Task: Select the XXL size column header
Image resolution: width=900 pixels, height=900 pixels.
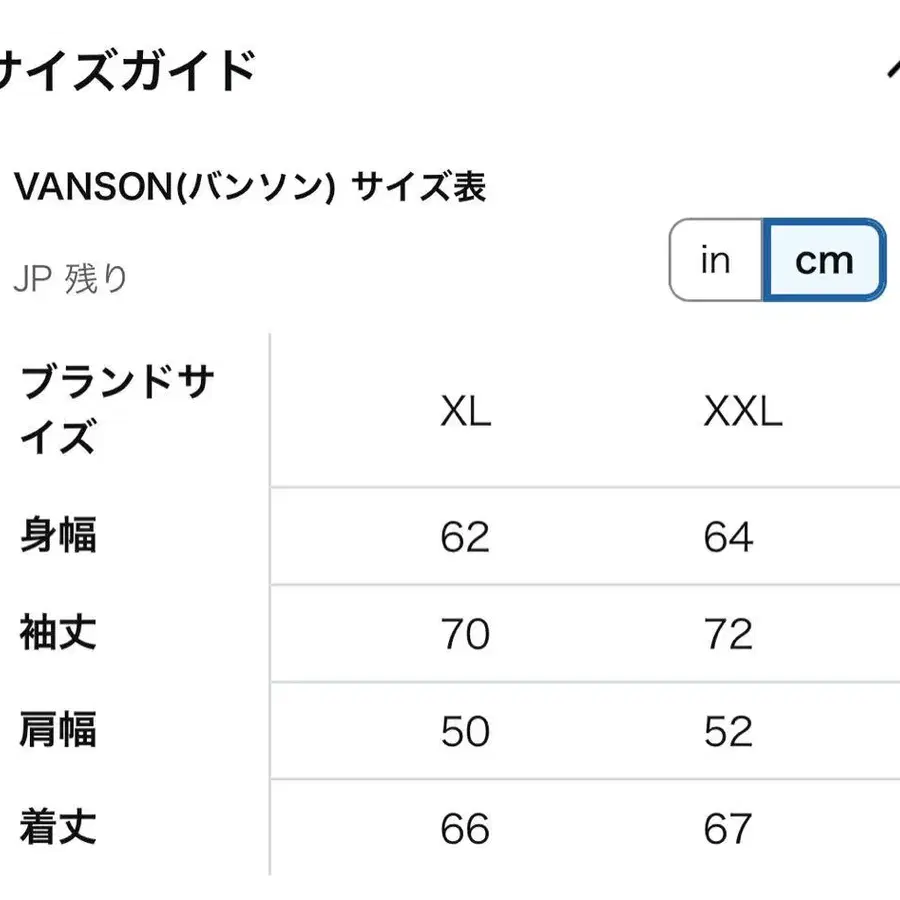Action: coord(743,412)
